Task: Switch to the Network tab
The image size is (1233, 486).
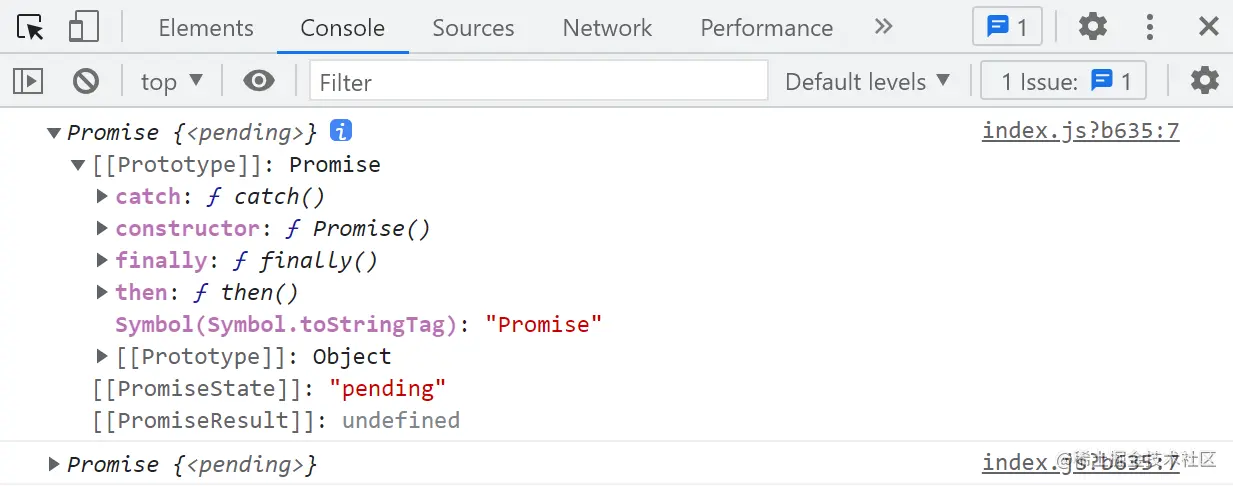Action: click(x=607, y=28)
